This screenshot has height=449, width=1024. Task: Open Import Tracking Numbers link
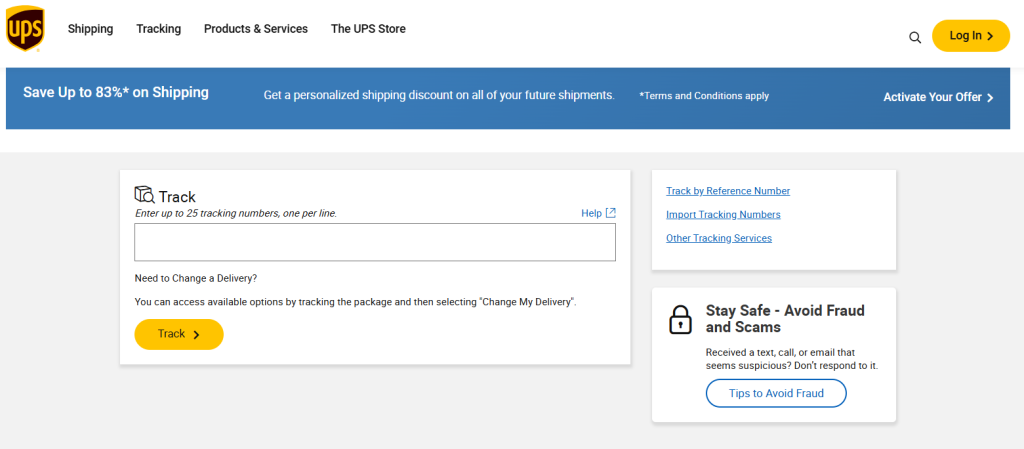pyautogui.click(x=723, y=215)
